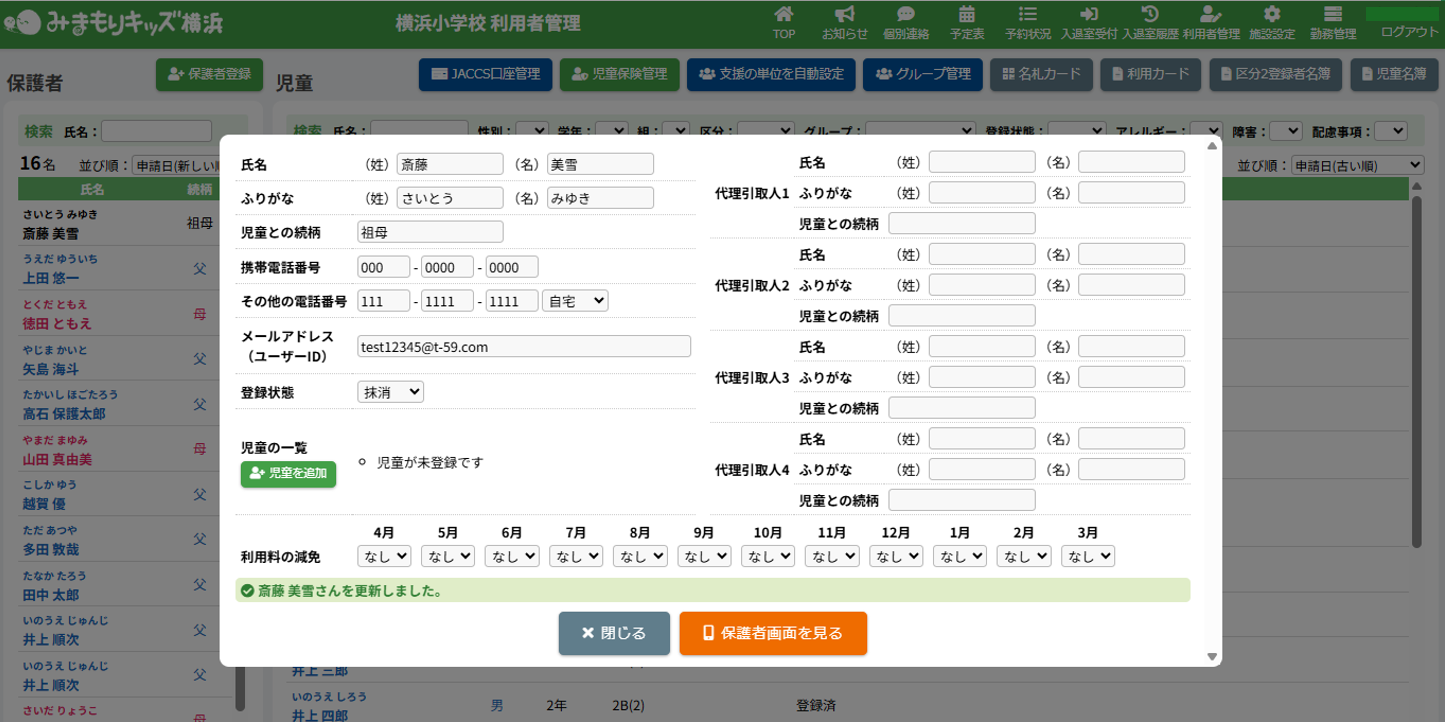Viewport: 1445px width, 722px height.
Task: Click the 児童との続柄 field containing 祖母
Action: (430, 232)
